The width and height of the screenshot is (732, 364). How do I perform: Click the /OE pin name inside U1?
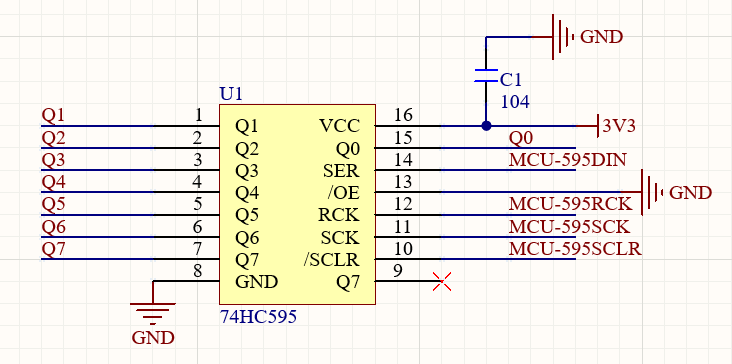click(x=343, y=193)
